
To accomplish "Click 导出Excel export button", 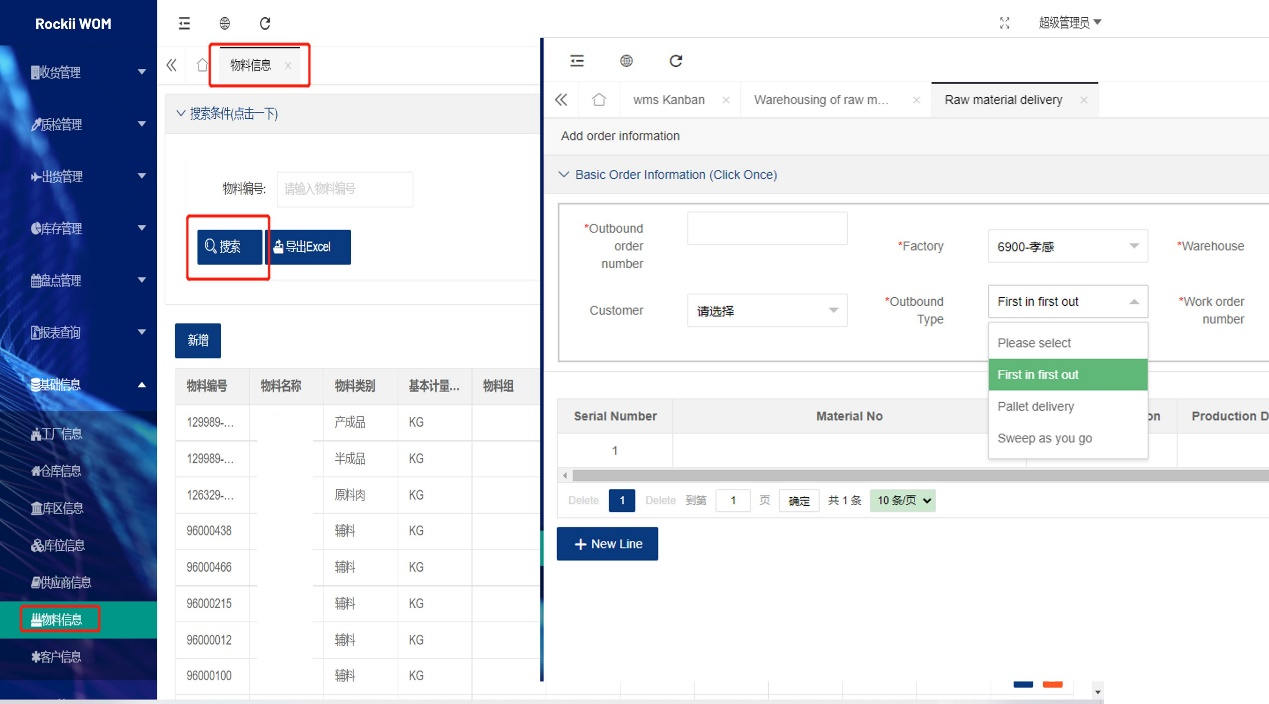I will [309, 247].
